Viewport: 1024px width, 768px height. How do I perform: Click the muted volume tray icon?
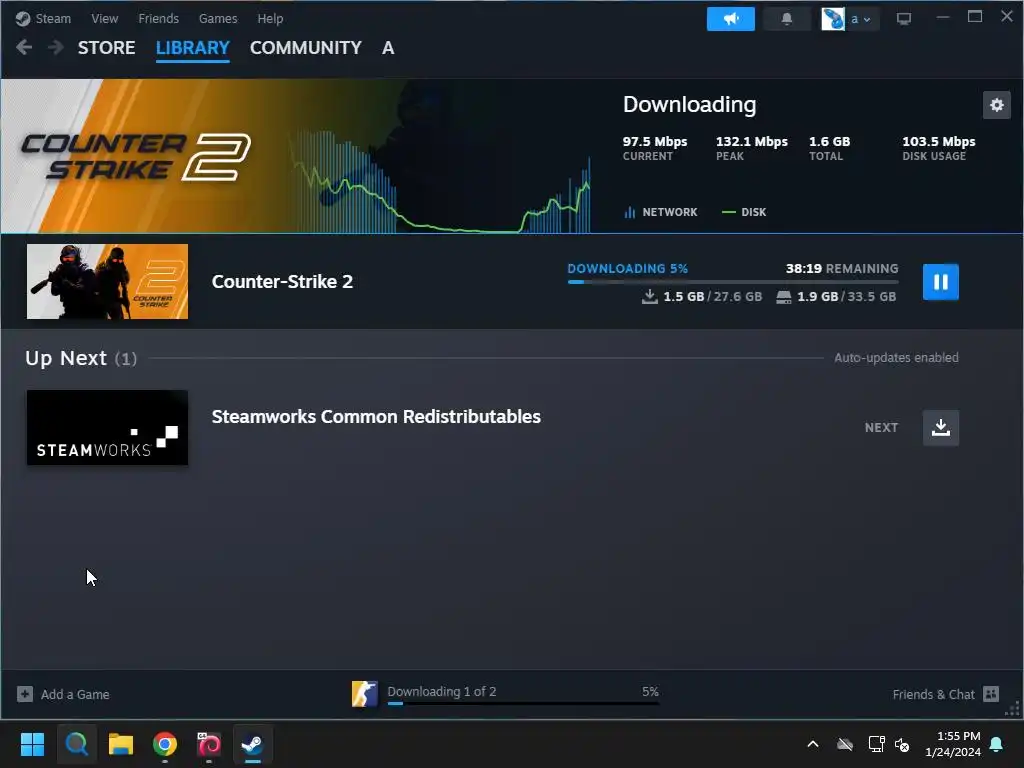902,744
